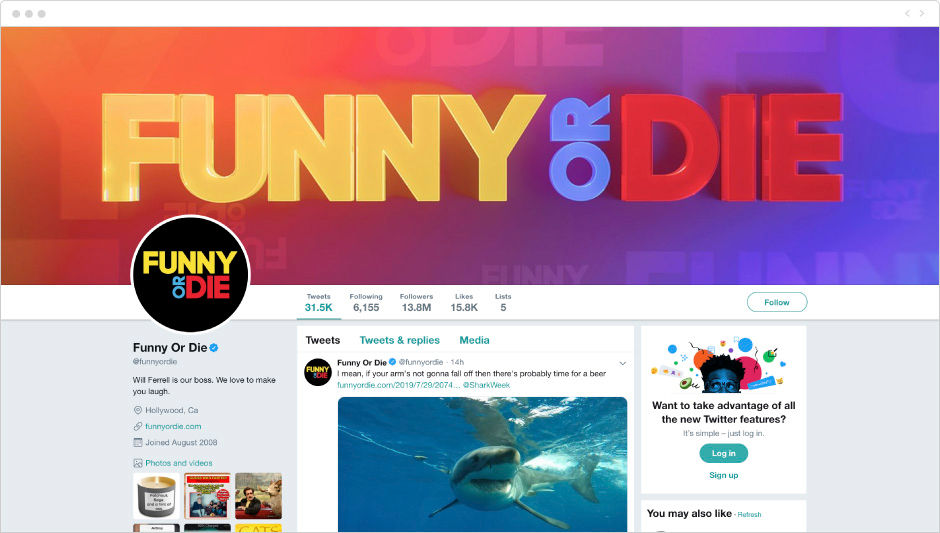Open the funnyordie.com/2019/7/29 tweet link
The width and height of the screenshot is (940, 533).
click(x=398, y=385)
